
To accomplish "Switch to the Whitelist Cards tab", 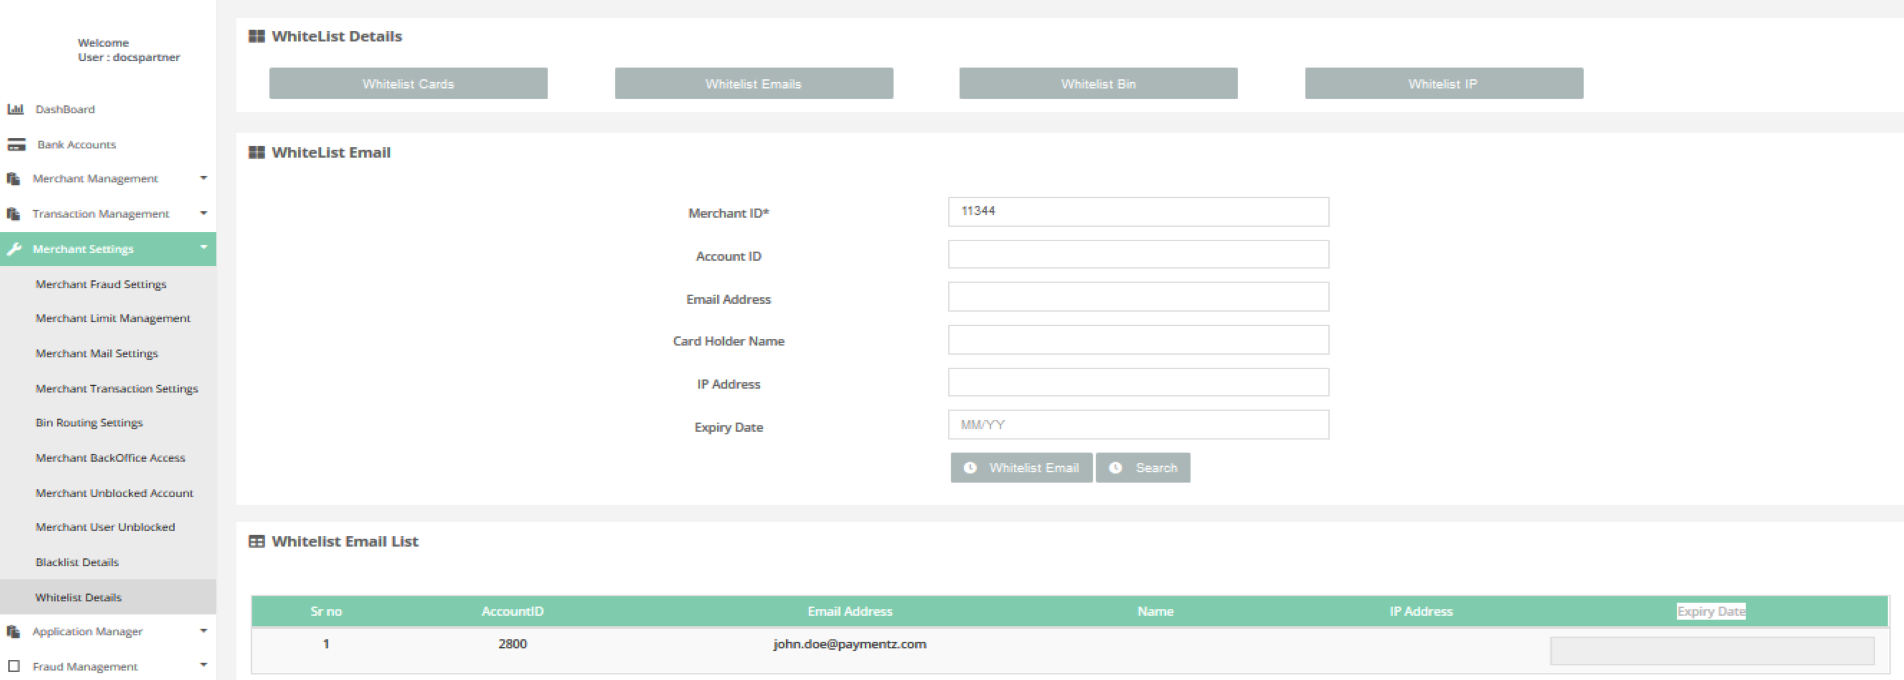I will click(x=408, y=84).
